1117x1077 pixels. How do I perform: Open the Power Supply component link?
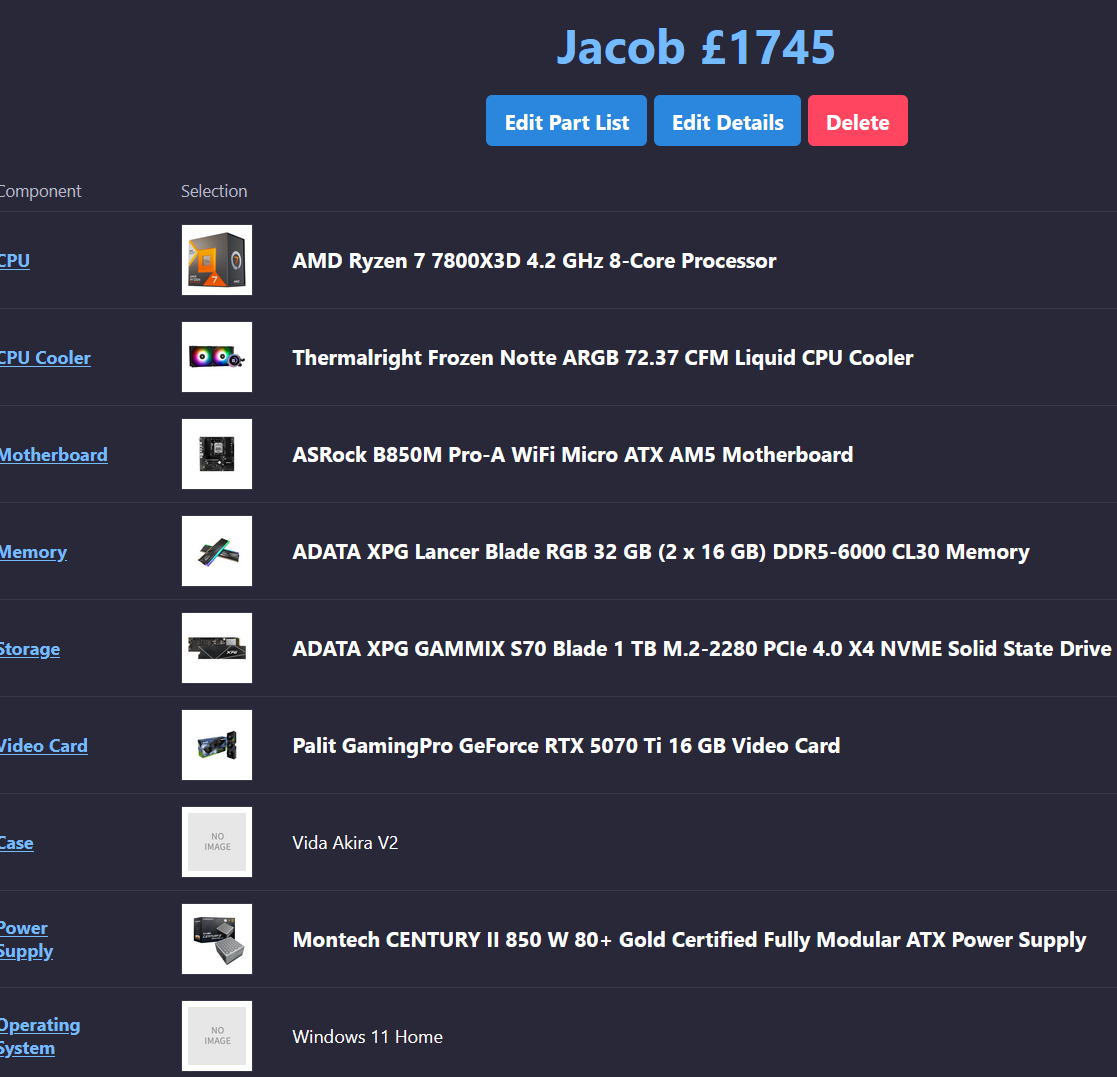tap(26, 940)
